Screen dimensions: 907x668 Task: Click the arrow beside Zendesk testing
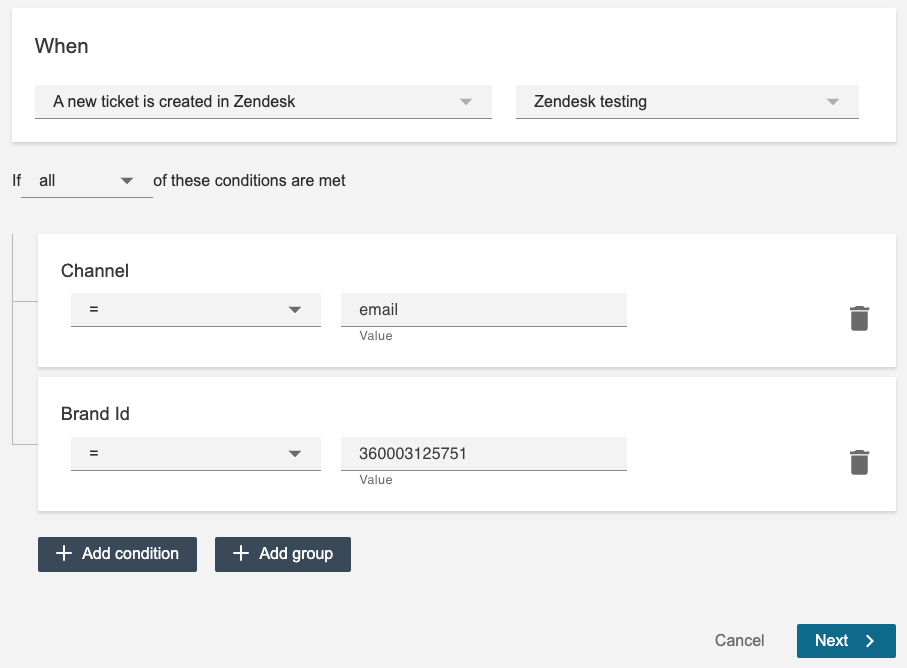tap(832, 102)
